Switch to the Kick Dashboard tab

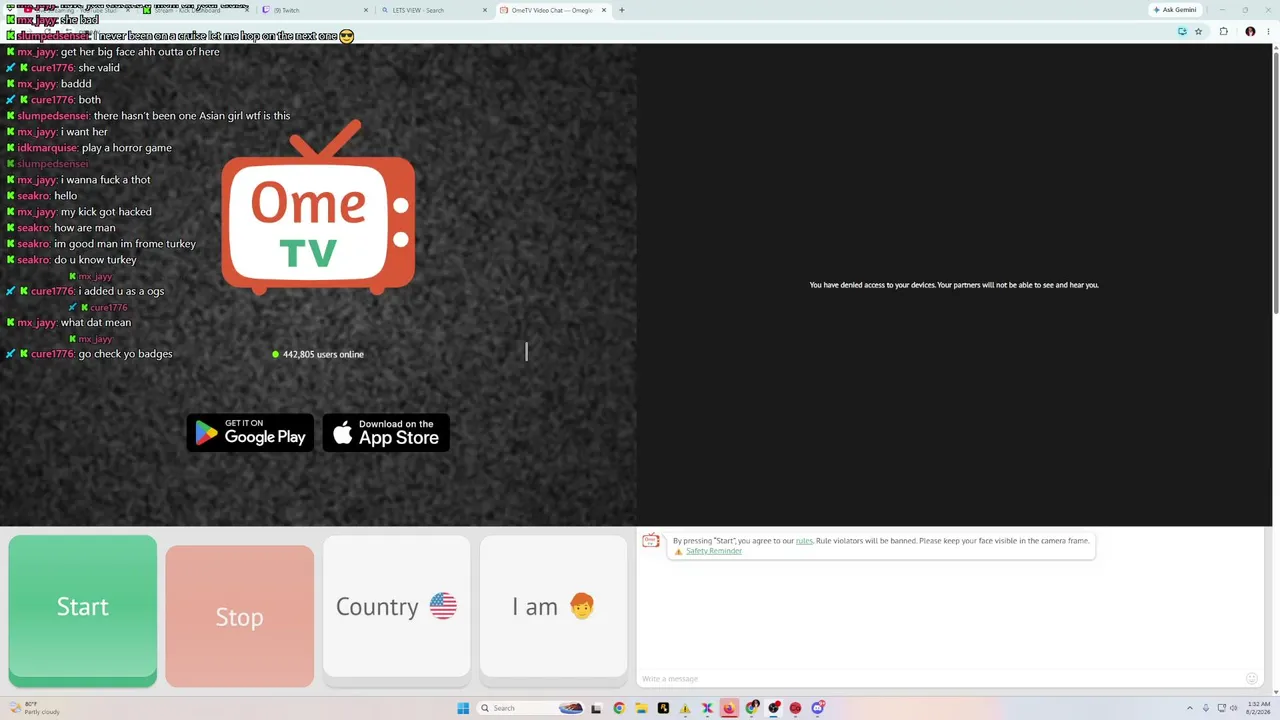(x=195, y=10)
